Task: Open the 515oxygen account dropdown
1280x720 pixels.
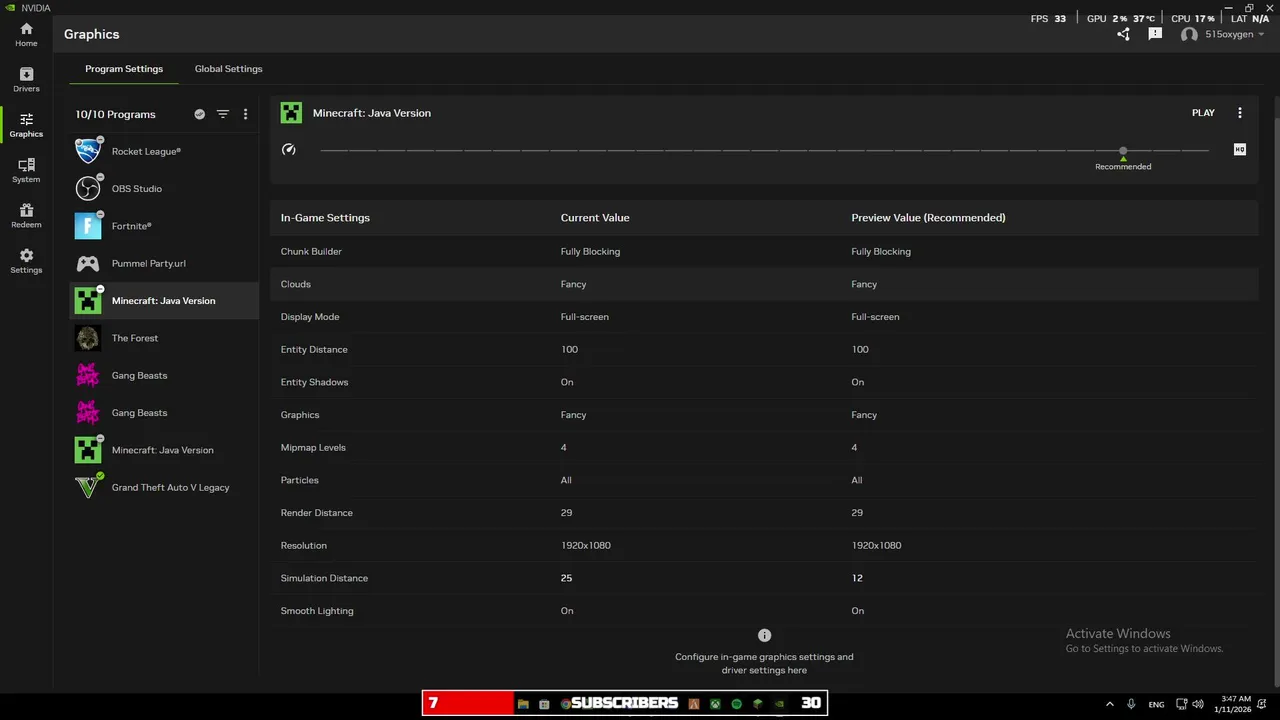Action: click(x=1222, y=34)
